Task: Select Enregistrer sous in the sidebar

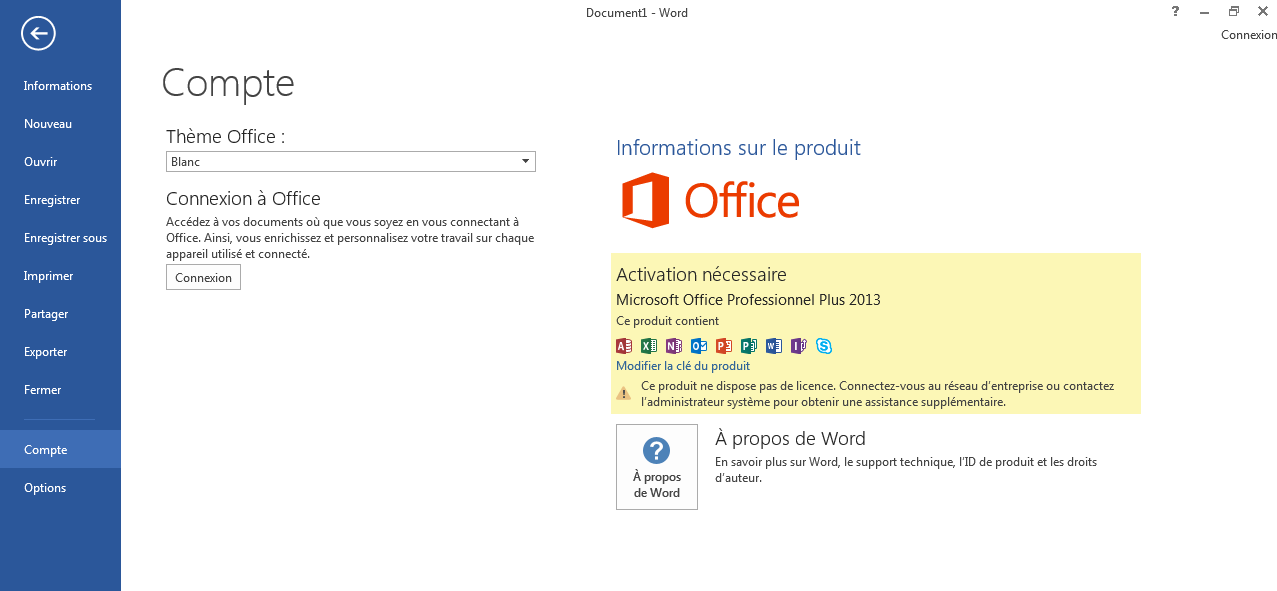Action: 60,238
